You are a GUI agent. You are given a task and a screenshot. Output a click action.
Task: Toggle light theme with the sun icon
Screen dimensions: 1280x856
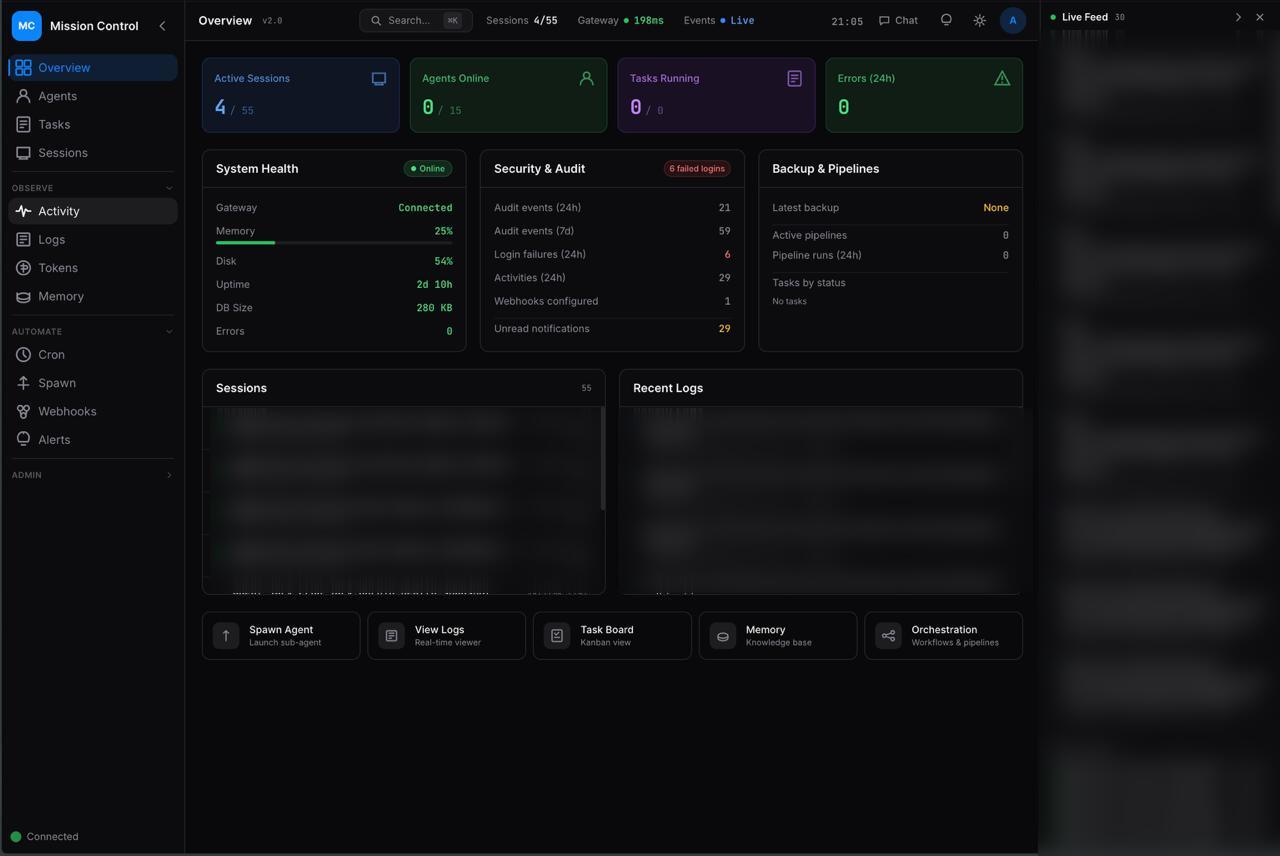point(979,20)
